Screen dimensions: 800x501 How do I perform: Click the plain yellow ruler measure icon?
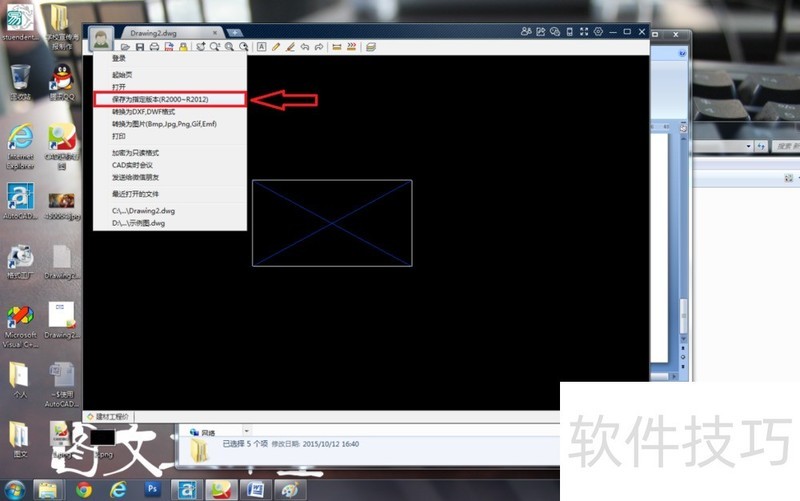(x=337, y=47)
